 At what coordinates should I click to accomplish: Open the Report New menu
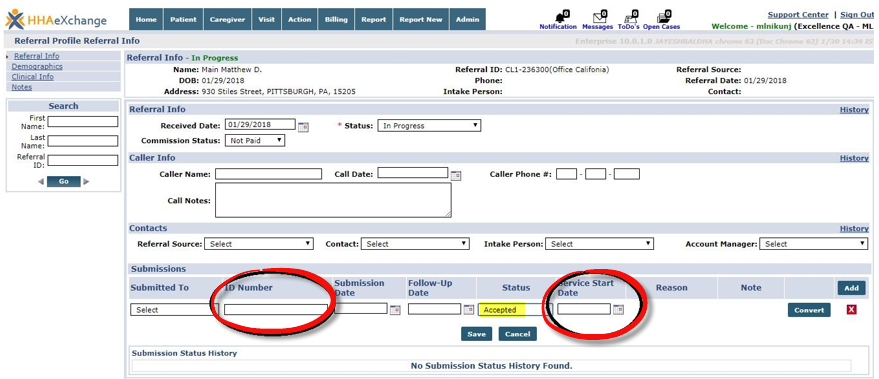pos(420,19)
